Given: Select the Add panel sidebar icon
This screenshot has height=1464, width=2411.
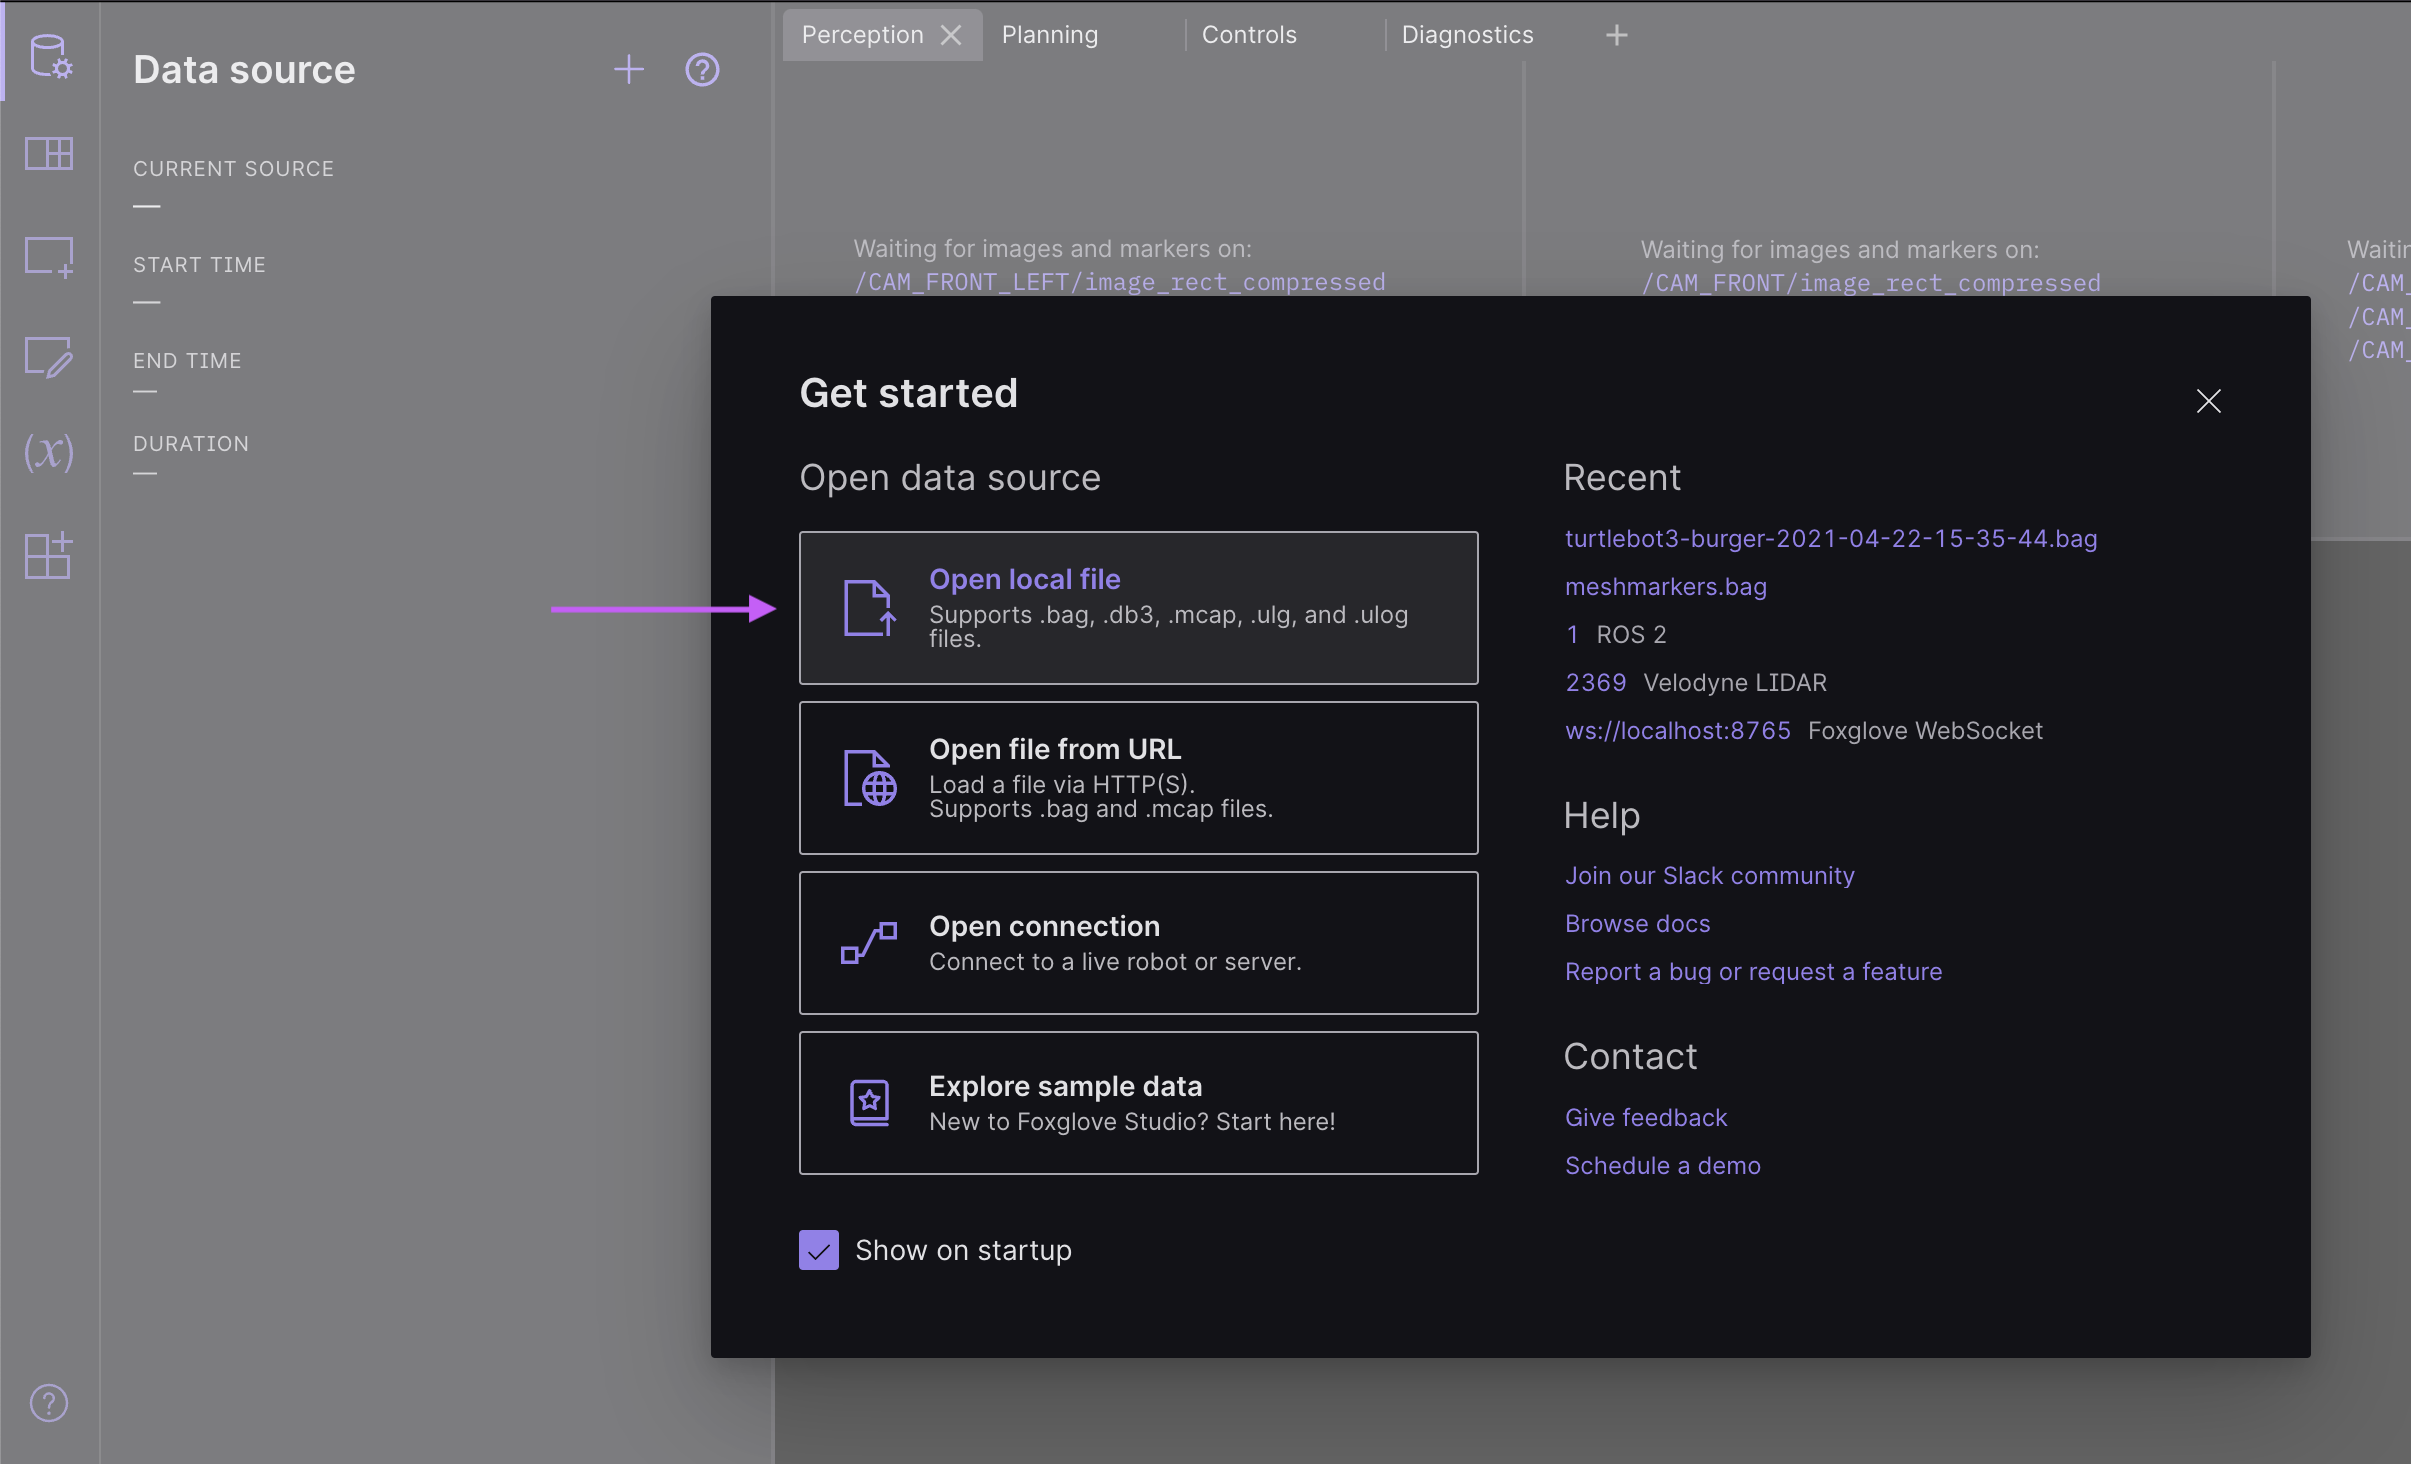Looking at the screenshot, I should tap(48, 257).
